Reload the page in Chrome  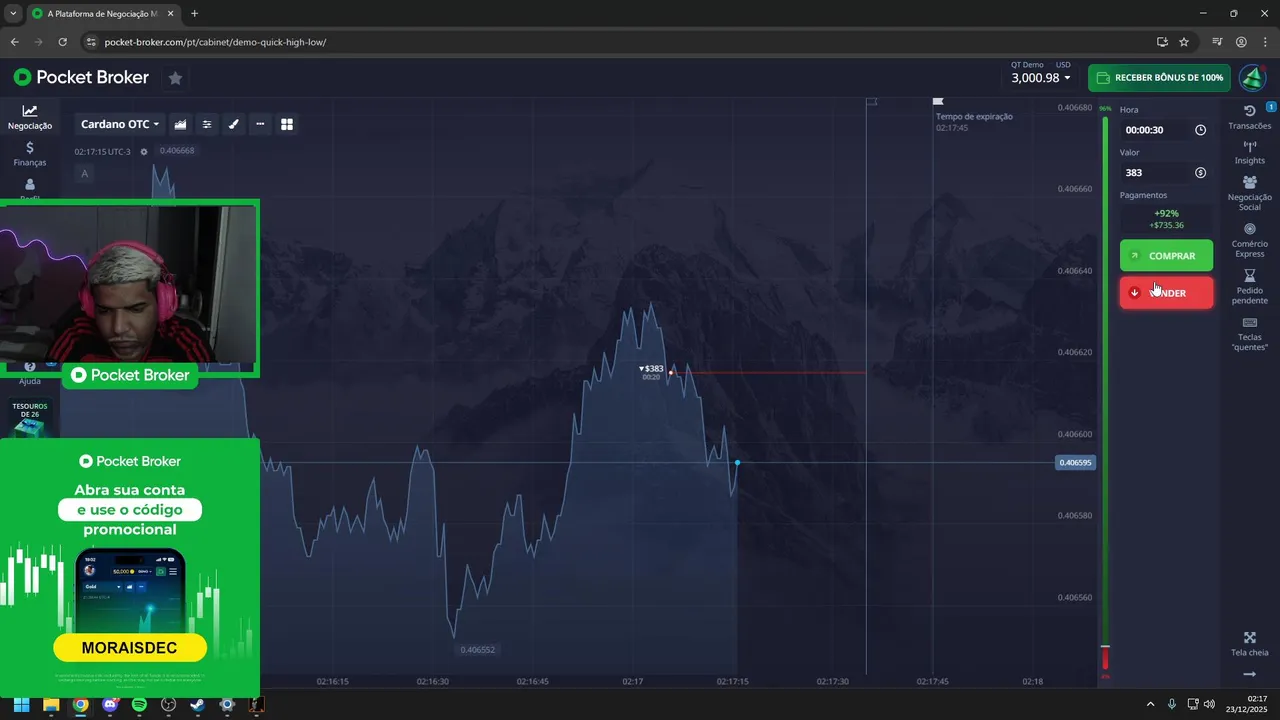[62, 42]
